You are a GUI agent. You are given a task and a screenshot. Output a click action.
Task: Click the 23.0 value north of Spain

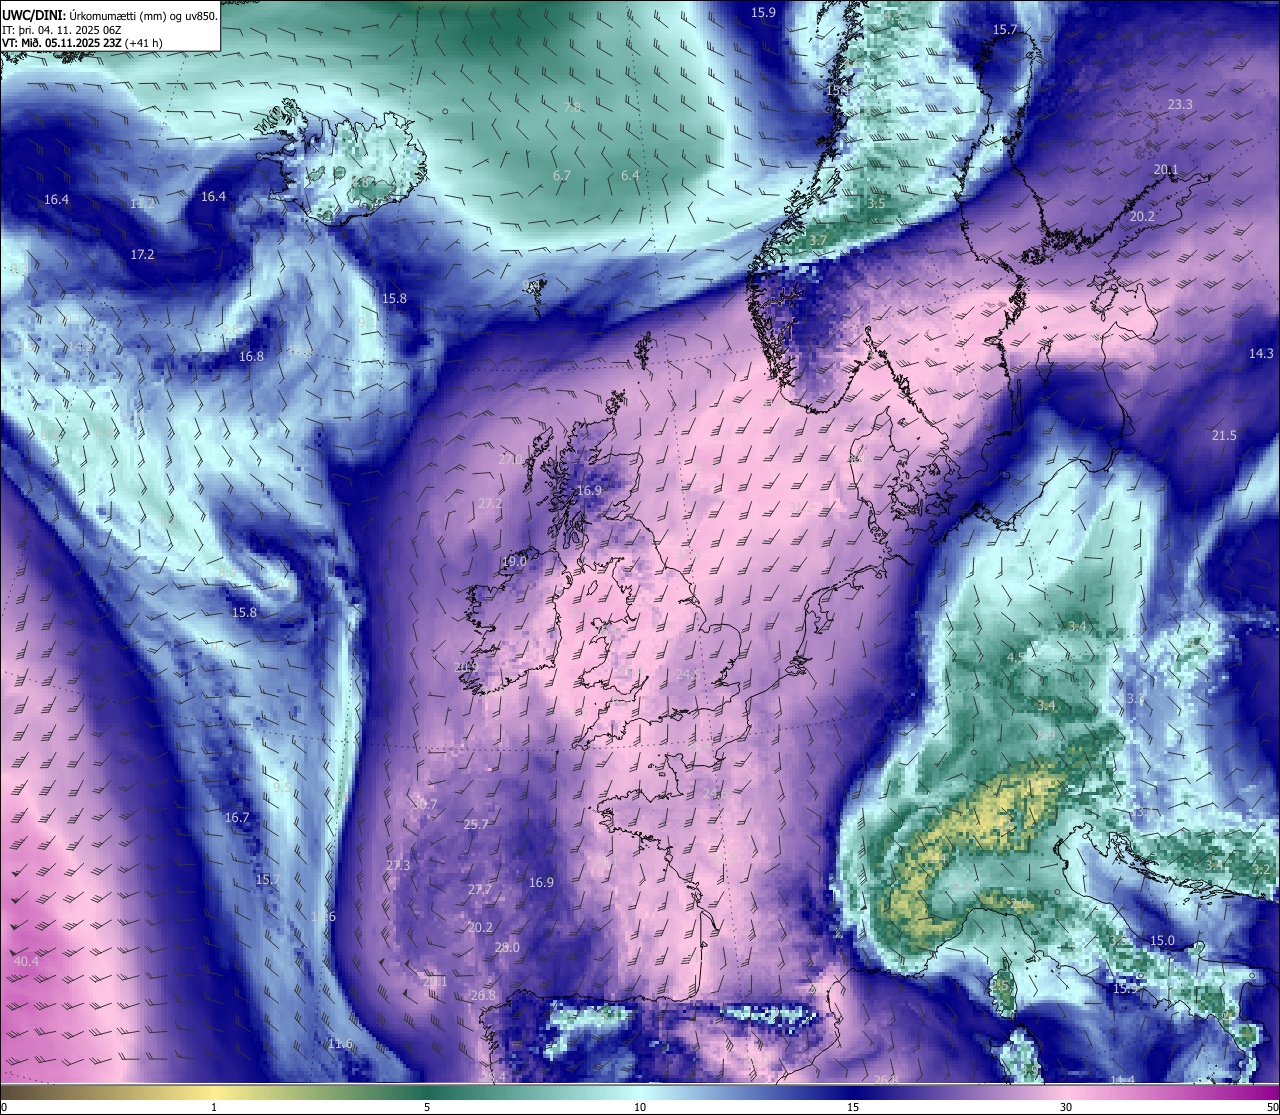[507, 947]
